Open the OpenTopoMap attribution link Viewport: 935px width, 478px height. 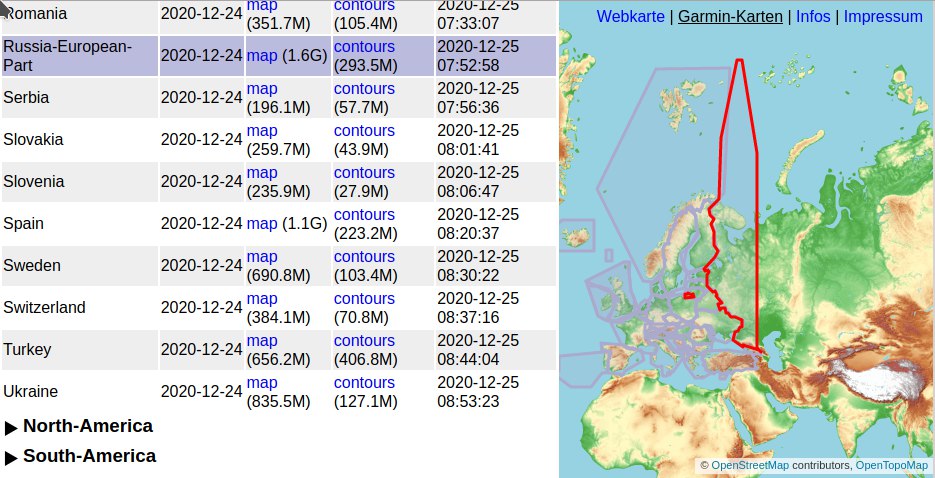[x=891, y=465]
